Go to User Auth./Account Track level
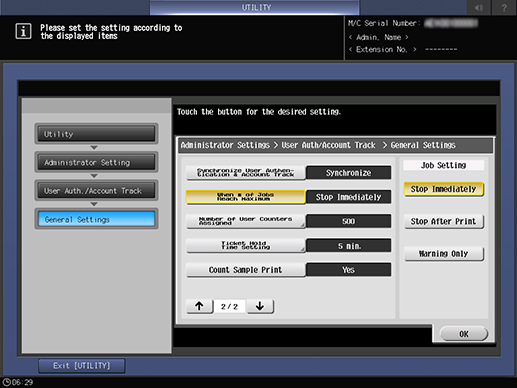517x388 pixels. pos(96,190)
